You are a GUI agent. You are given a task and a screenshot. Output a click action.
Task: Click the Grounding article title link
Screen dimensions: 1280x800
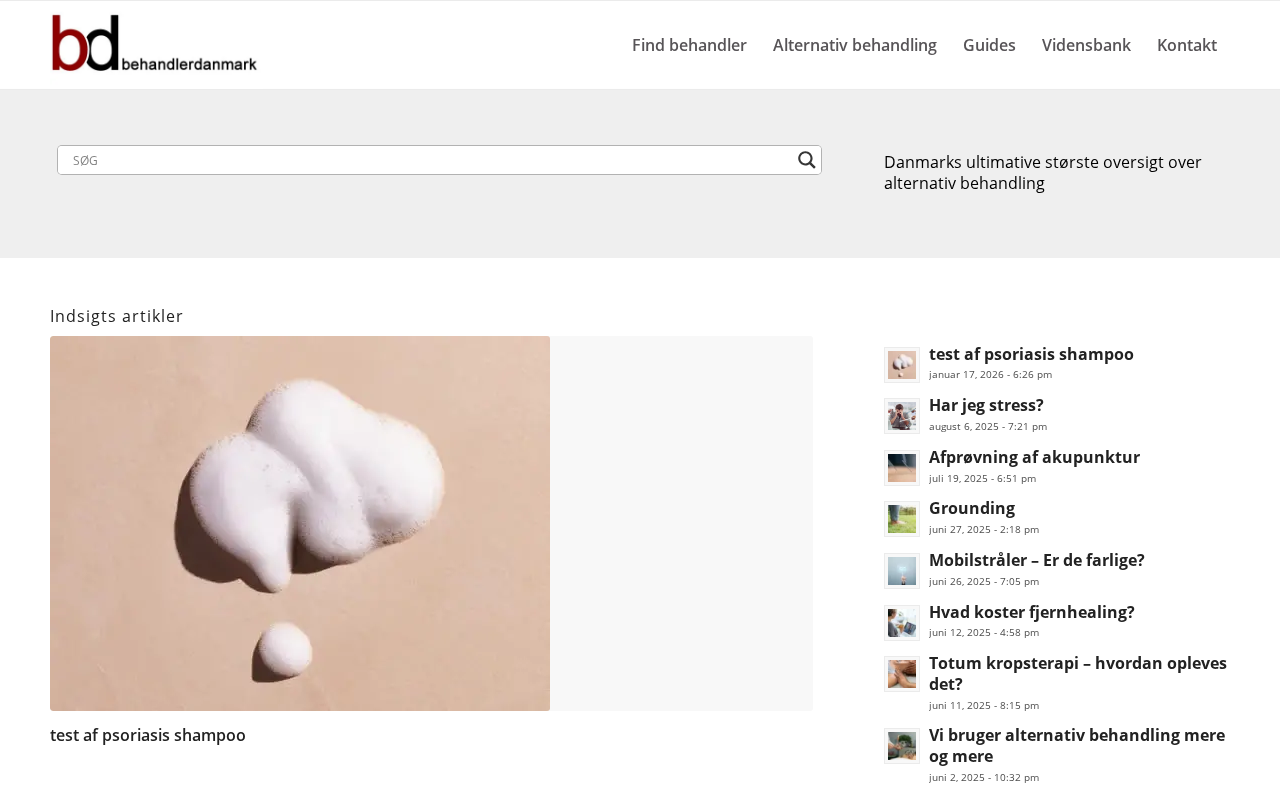(x=971, y=508)
